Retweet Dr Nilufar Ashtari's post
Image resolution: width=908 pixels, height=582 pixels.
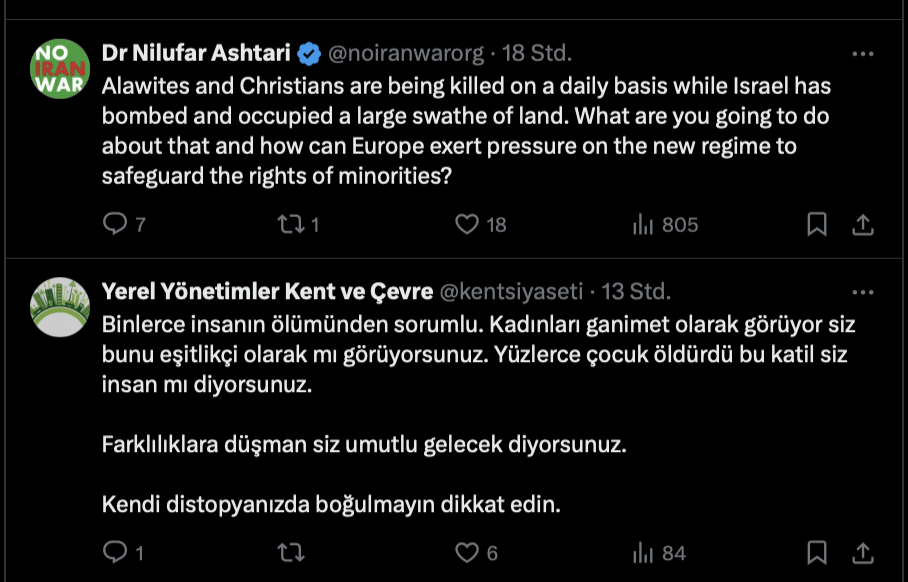tap(290, 225)
